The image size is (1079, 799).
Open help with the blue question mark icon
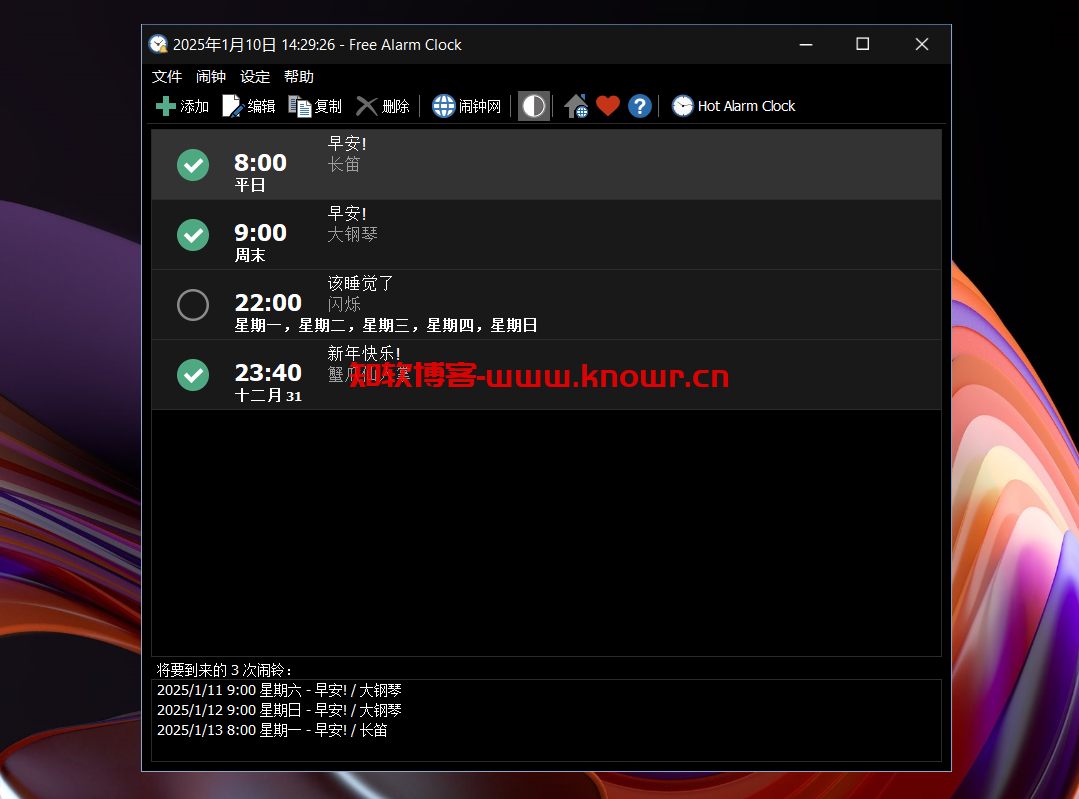coord(639,106)
